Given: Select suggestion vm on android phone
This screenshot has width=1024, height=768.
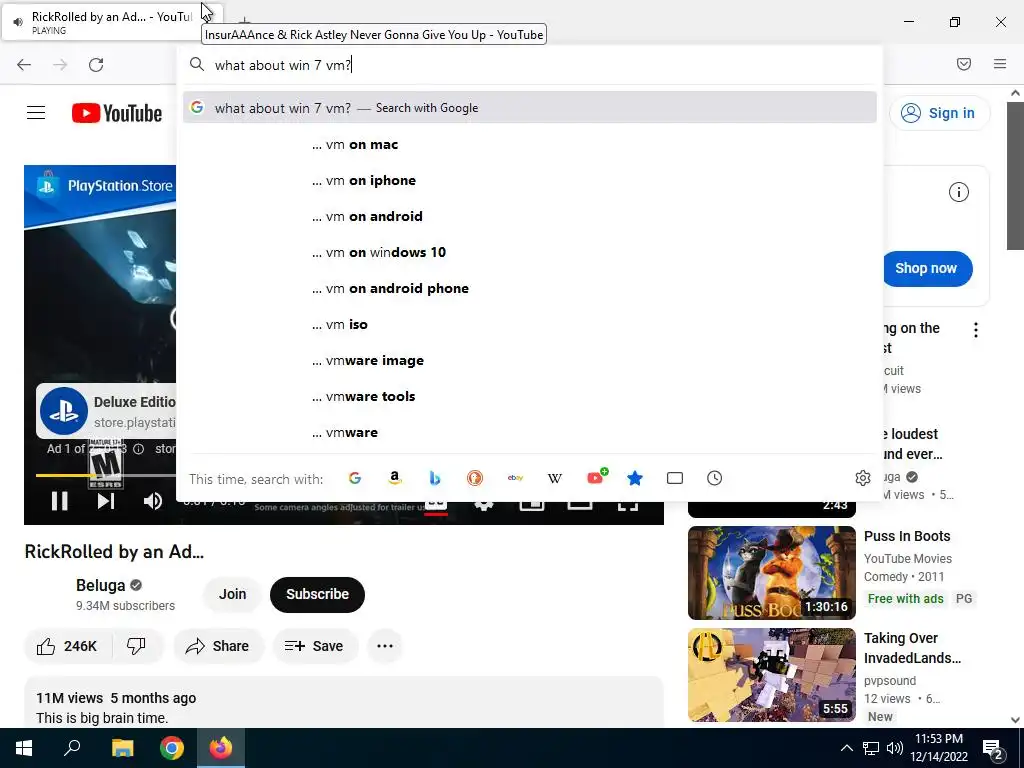Looking at the screenshot, I should (530, 288).
